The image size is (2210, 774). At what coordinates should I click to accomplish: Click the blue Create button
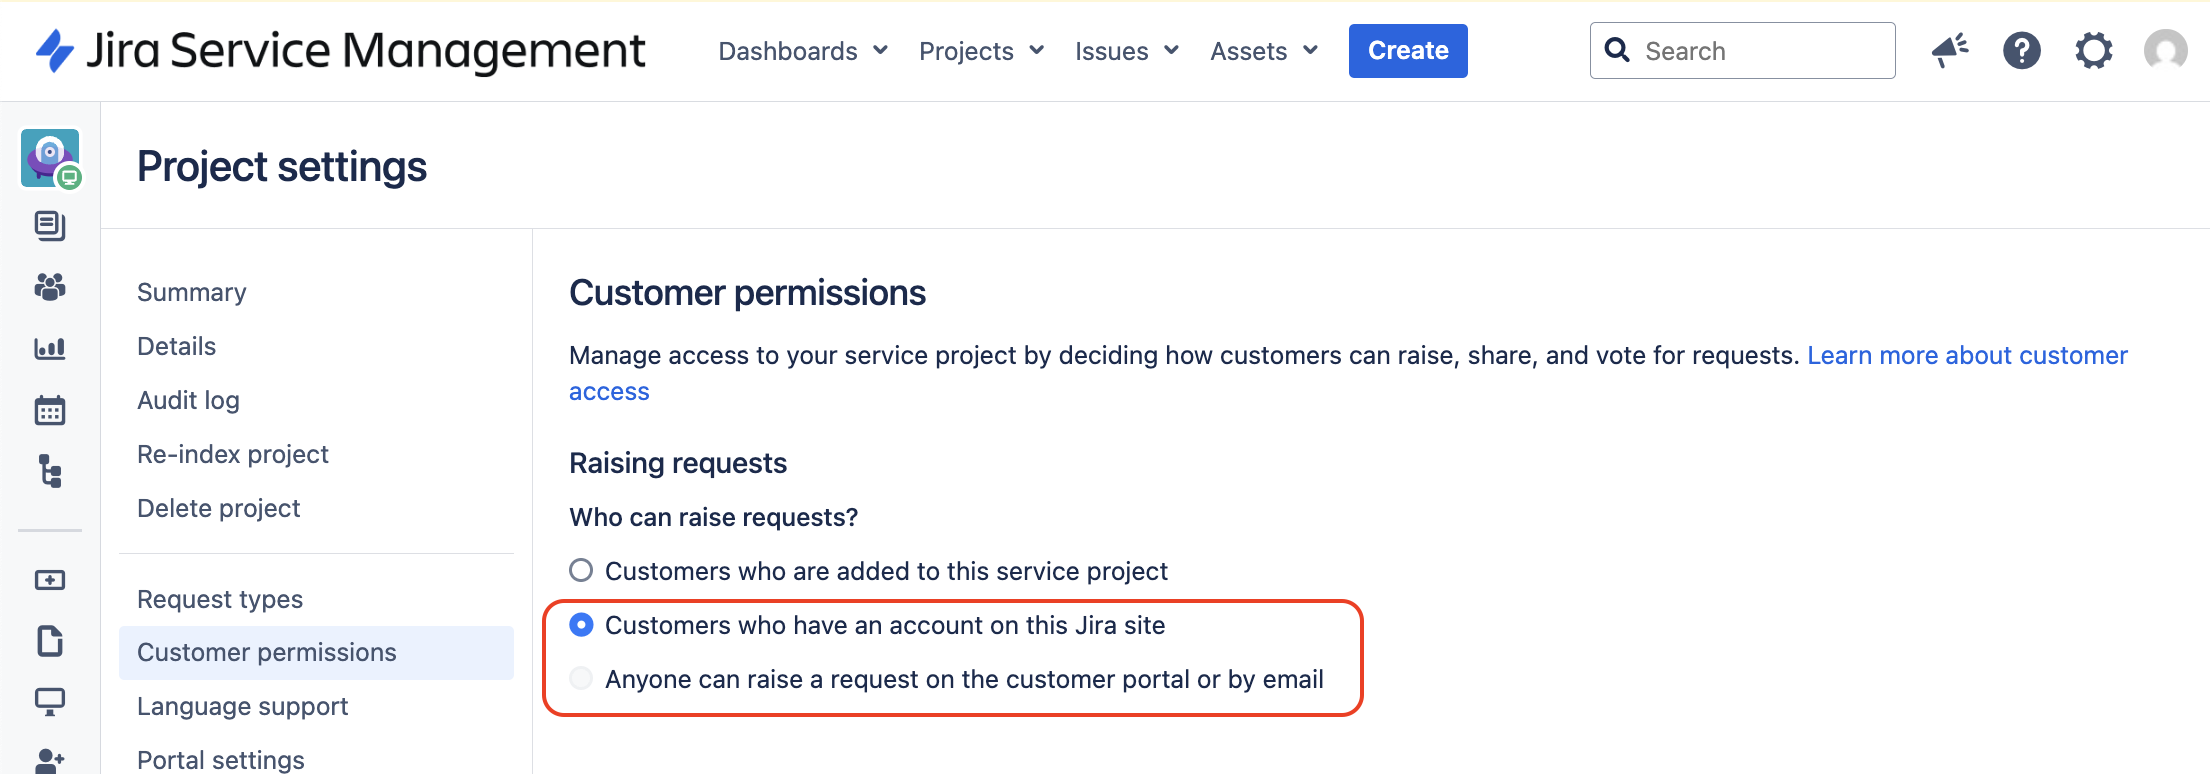tap(1408, 51)
